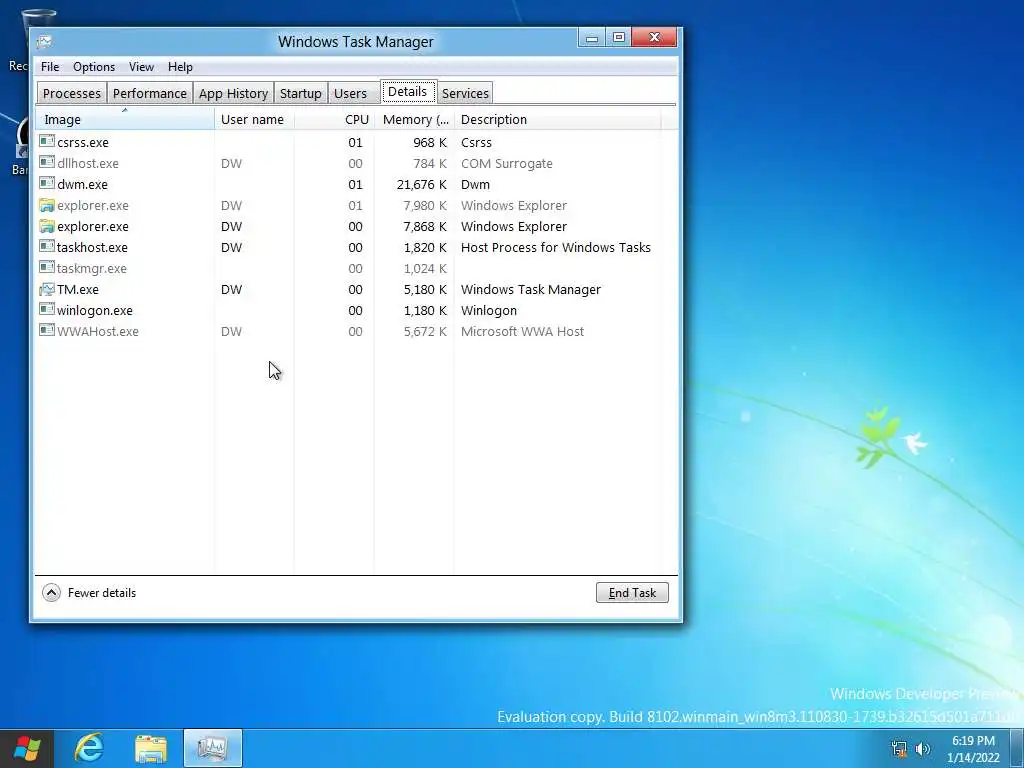
Task: Click the Fewer details label
Action: click(102, 593)
